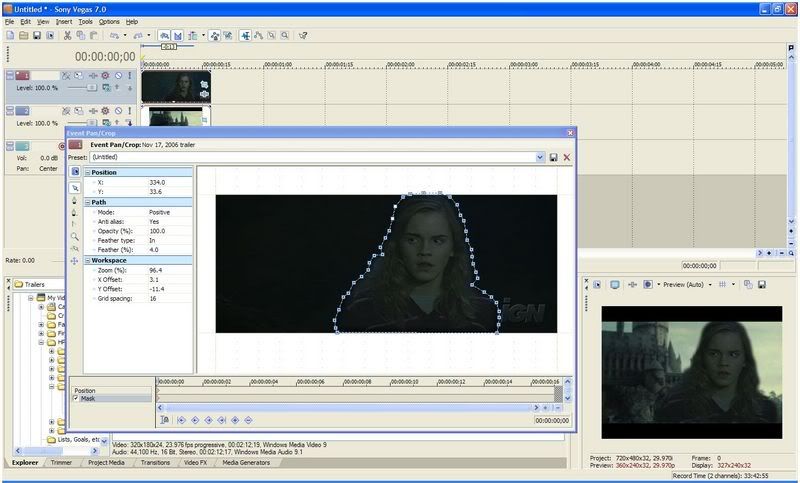
Task: Select the Anchor Creation pen tool
Action: coord(74,200)
